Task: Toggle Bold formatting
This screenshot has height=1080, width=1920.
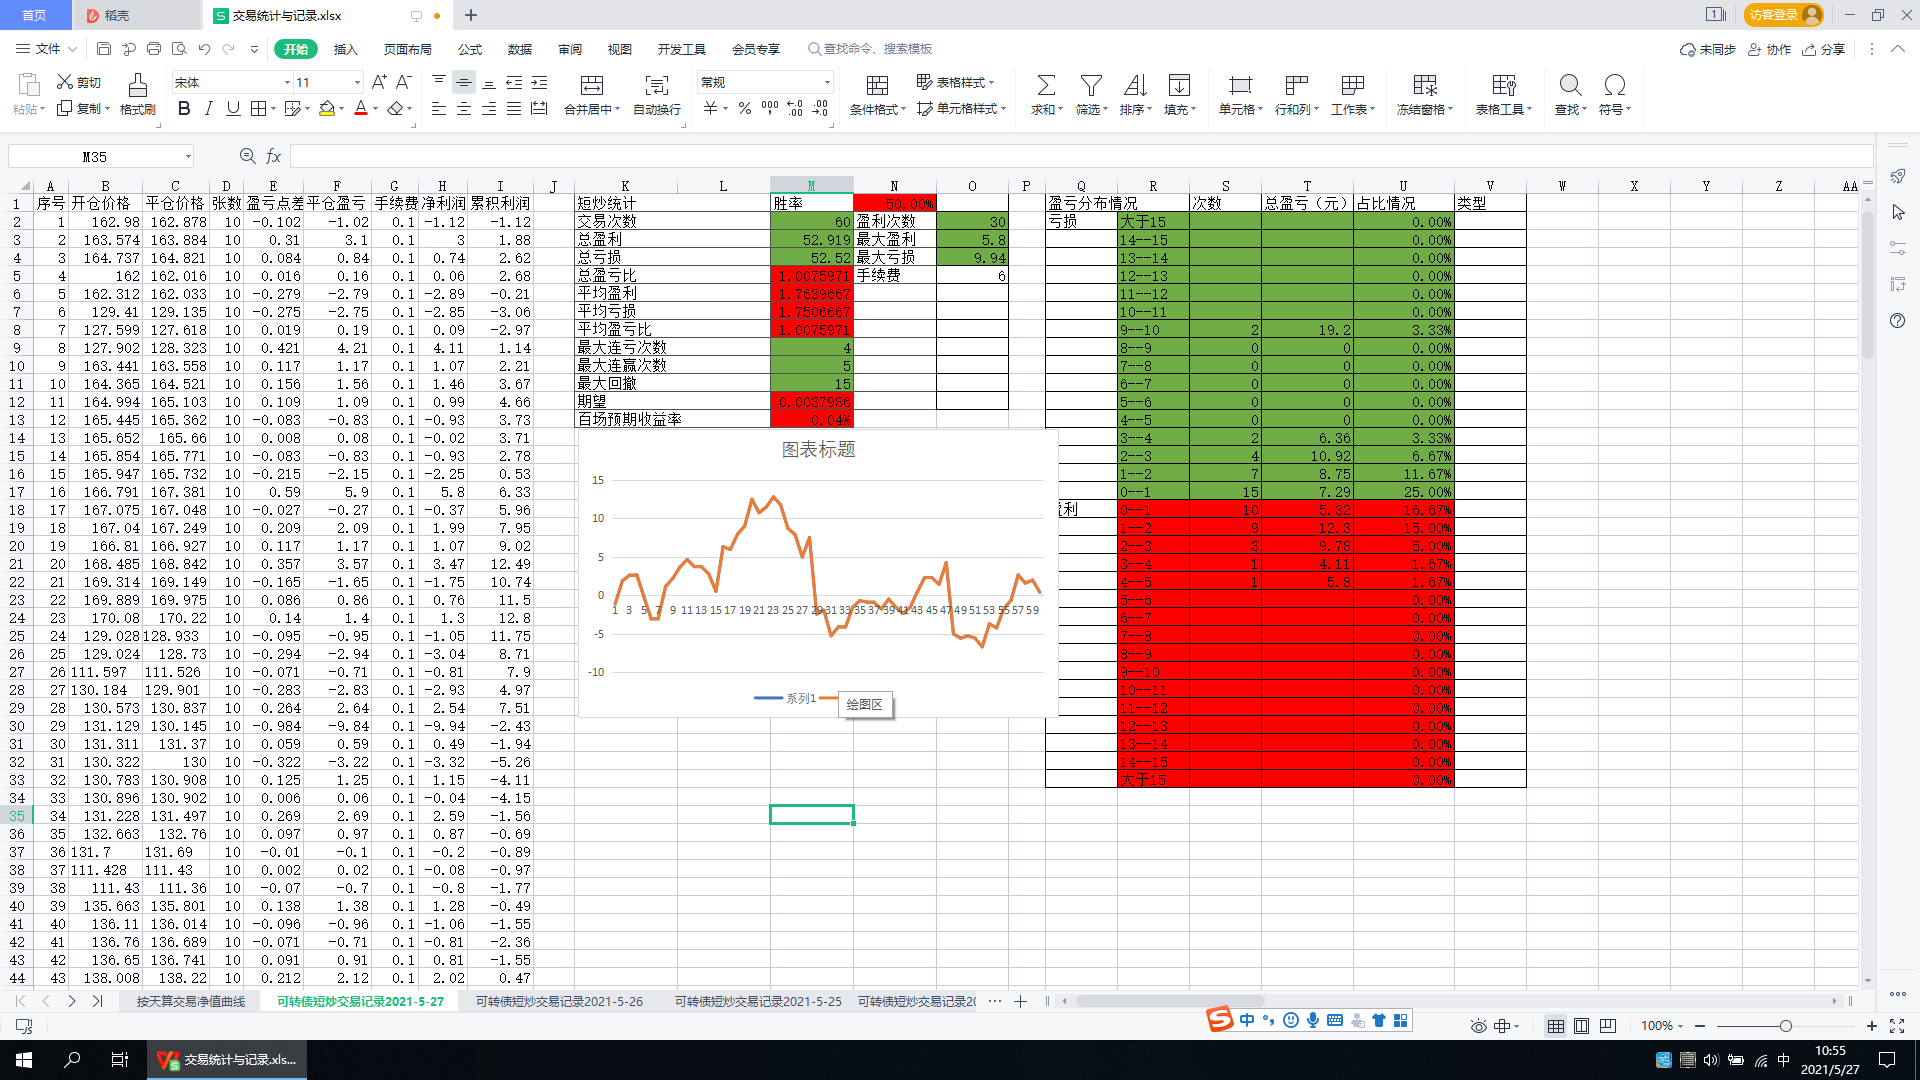Action: tap(184, 108)
